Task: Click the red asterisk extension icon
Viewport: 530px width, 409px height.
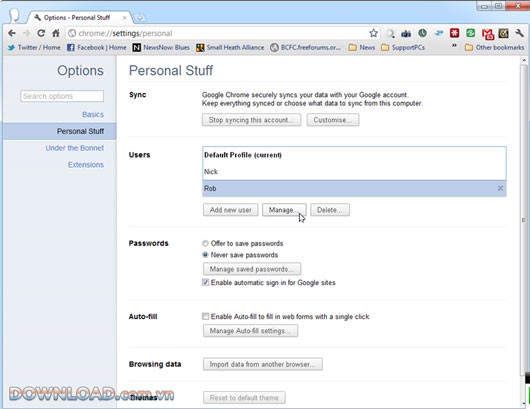Action: tap(455, 33)
